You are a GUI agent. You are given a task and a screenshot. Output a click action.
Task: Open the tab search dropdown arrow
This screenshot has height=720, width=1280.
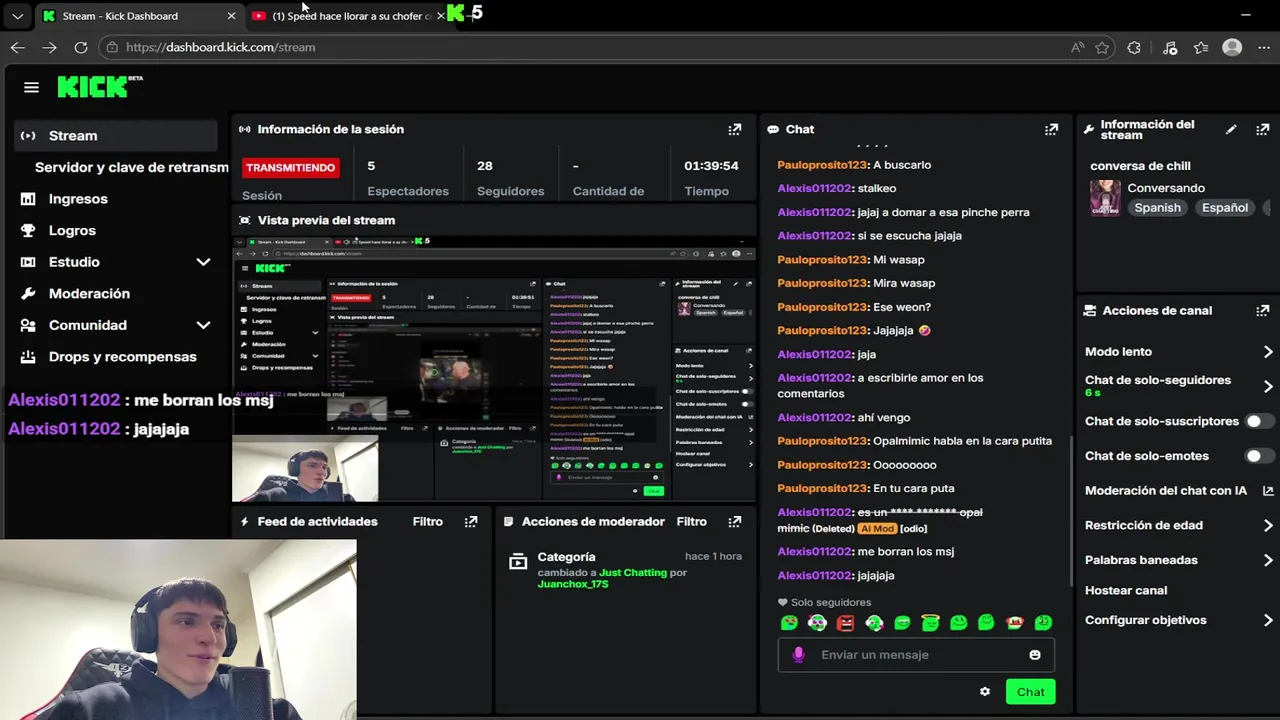(17, 16)
